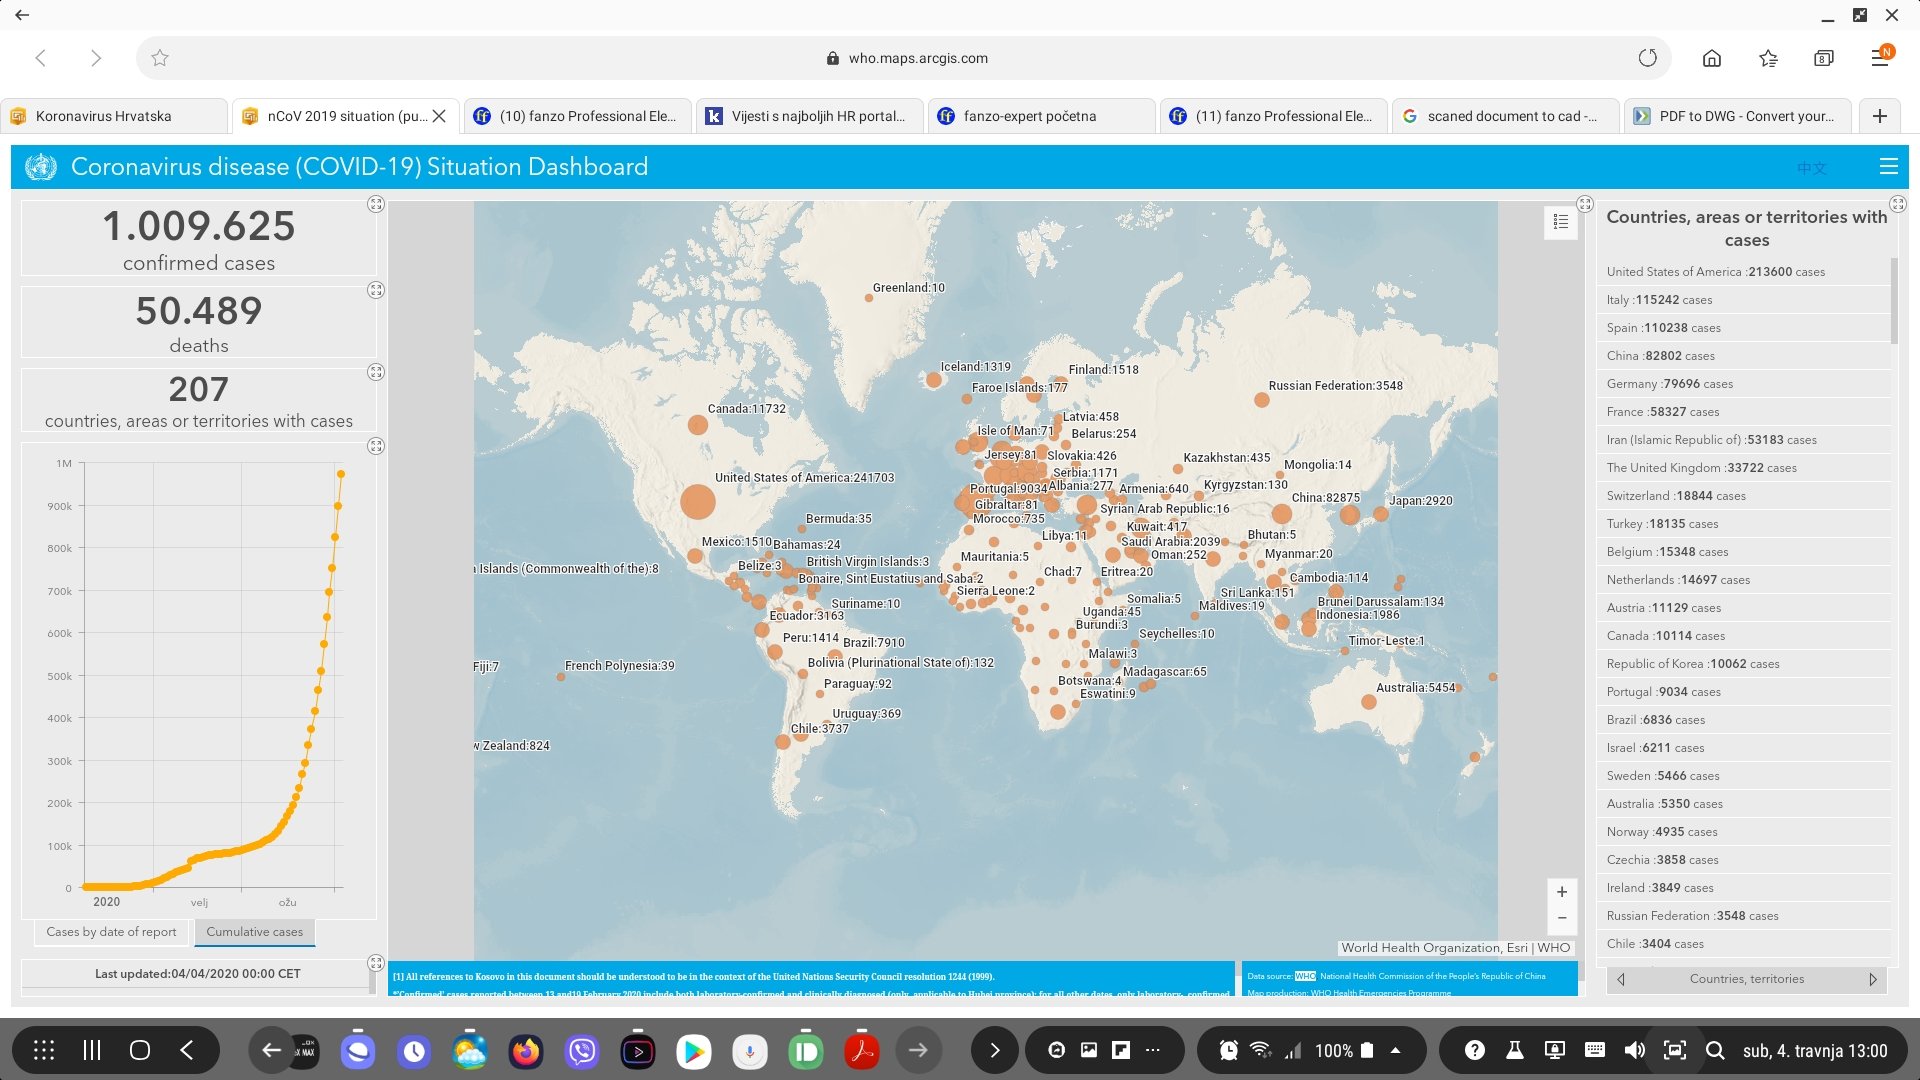Switch chart to Cases by date of report
The width and height of the screenshot is (1920, 1080).
[111, 932]
